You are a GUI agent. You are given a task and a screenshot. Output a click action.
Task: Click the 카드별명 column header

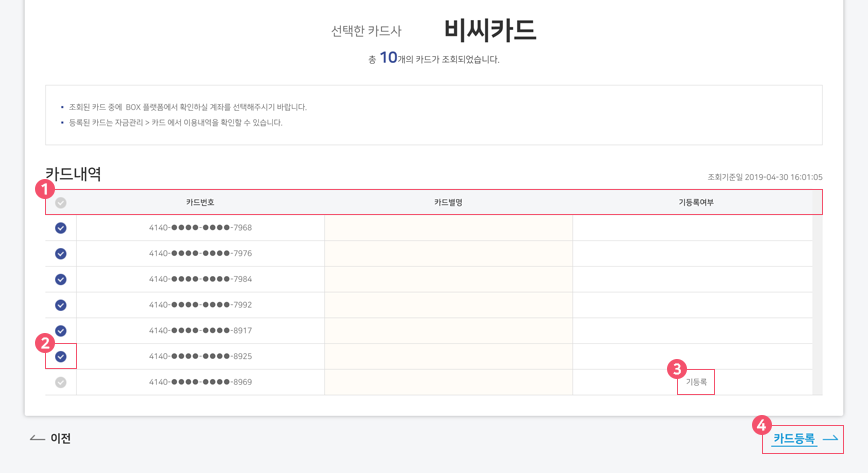click(x=448, y=203)
